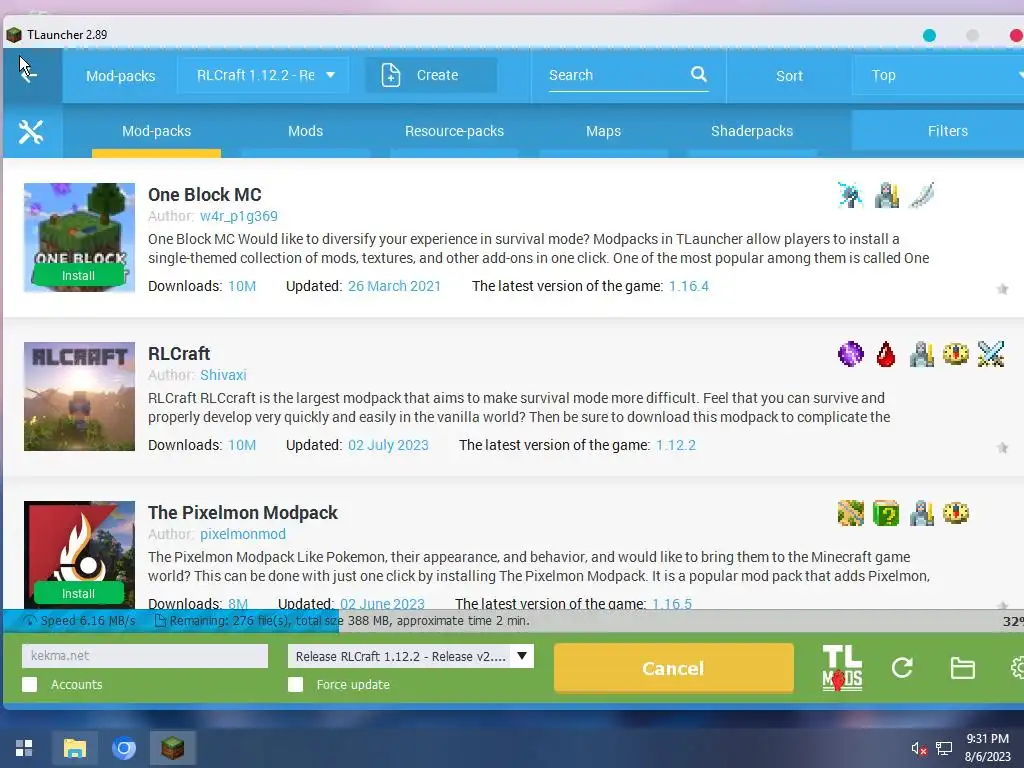Click RLCraft's compass clock category icon
1024x768 pixels.
[x=956, y=354]
